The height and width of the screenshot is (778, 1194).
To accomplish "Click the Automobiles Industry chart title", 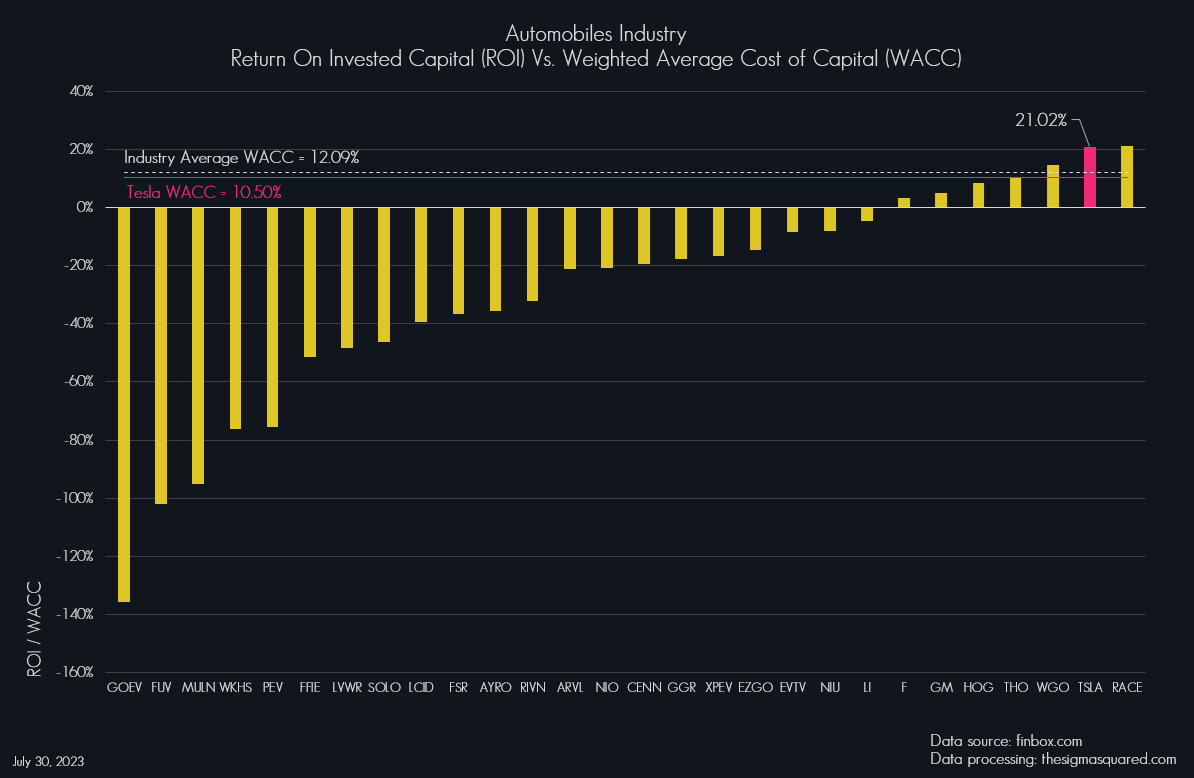I will pos(596,36).
